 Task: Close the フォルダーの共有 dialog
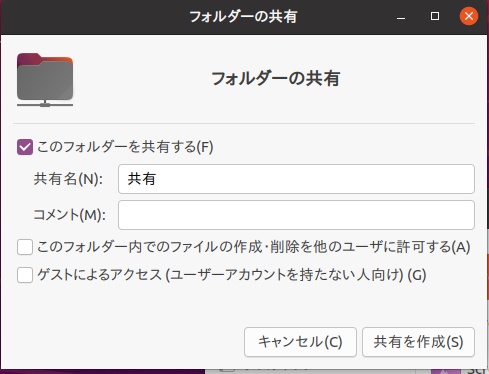pyautogui.click(x=469, y=16)
